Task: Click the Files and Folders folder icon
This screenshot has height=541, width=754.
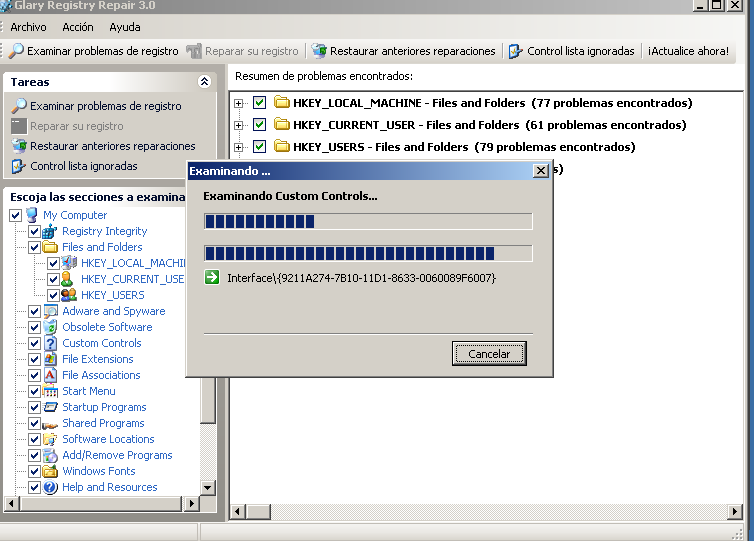Action: point(50,247)
